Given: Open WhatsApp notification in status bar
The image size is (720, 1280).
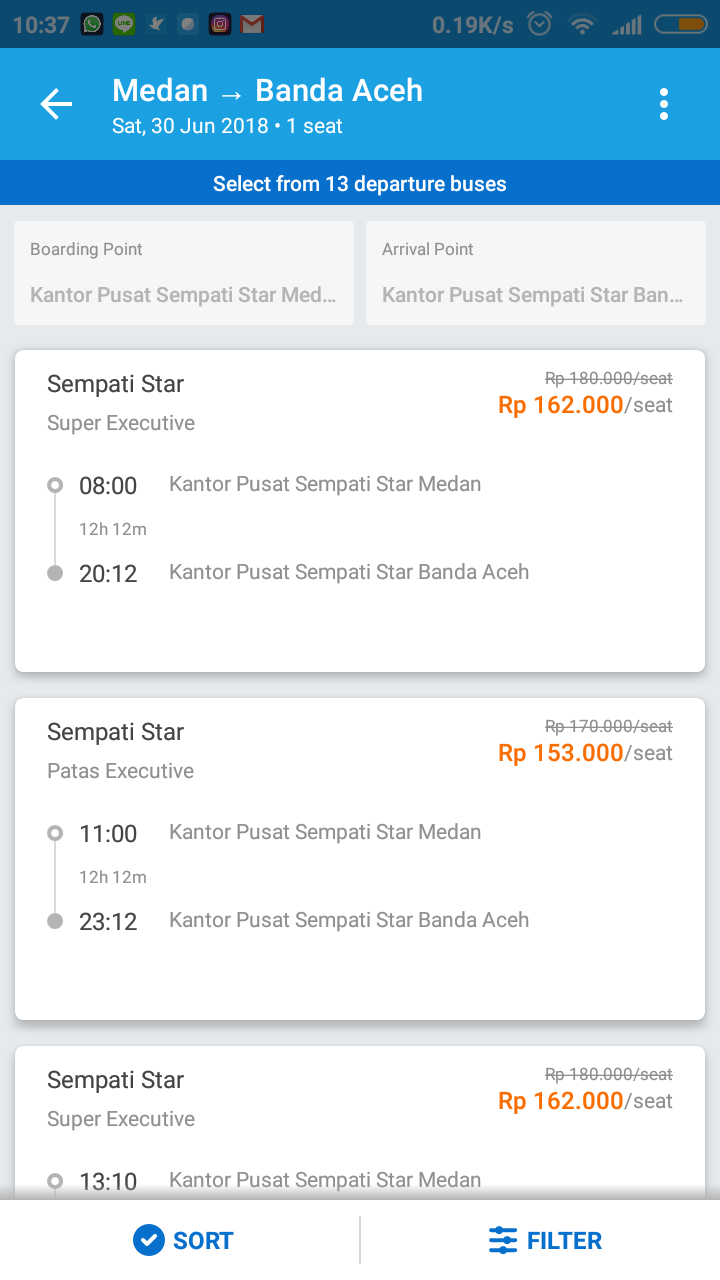Looking at the screenshot, I should 92,24.
